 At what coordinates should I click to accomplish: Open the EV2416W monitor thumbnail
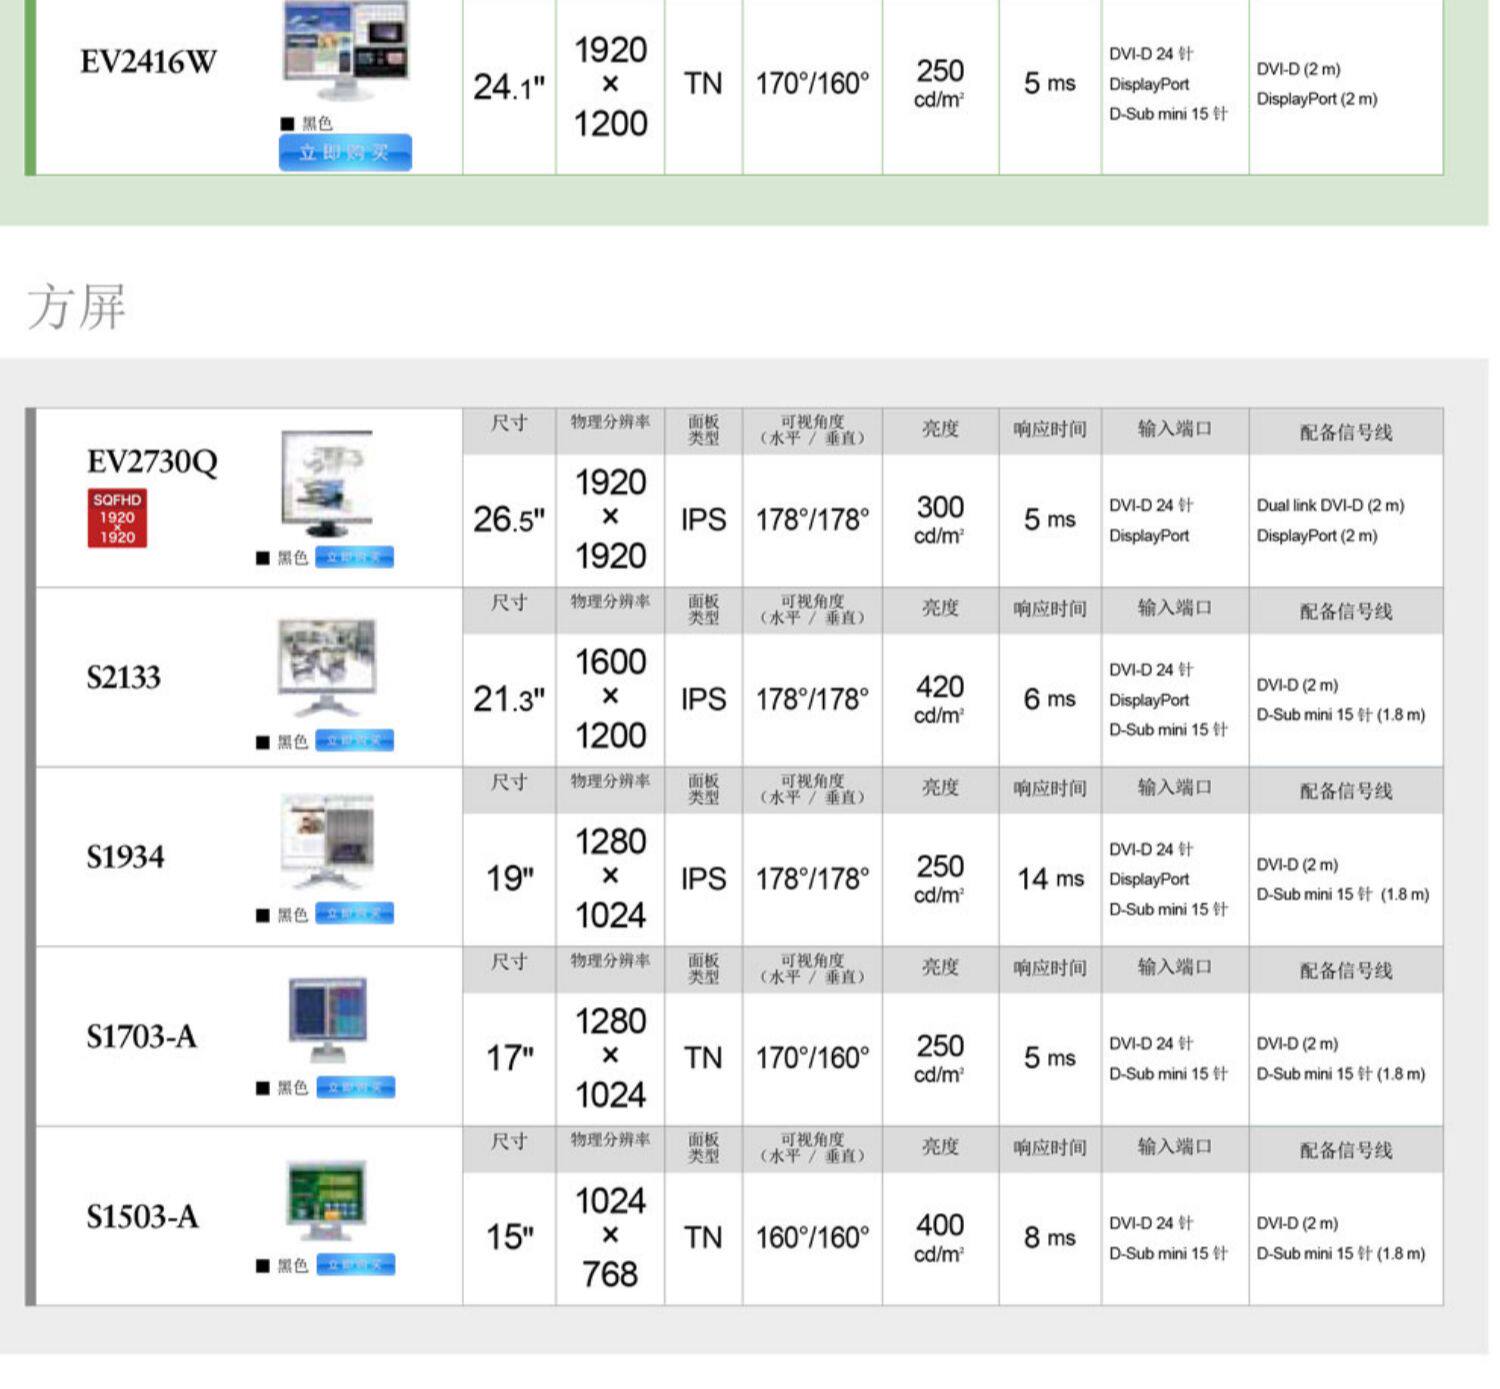pyautogui.click(x=346, y=50)
